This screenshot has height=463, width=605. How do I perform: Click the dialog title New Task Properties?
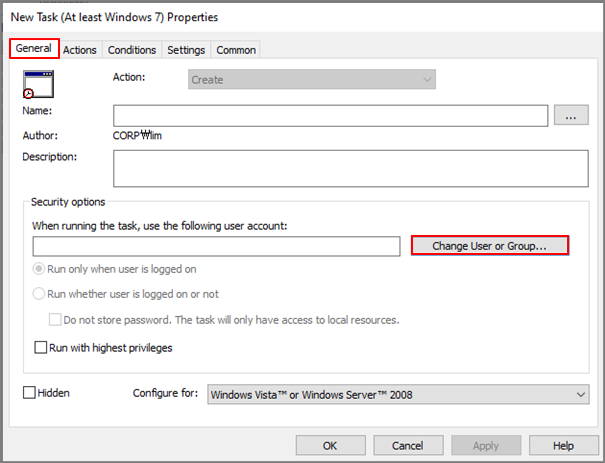click(x=114, y=17)
